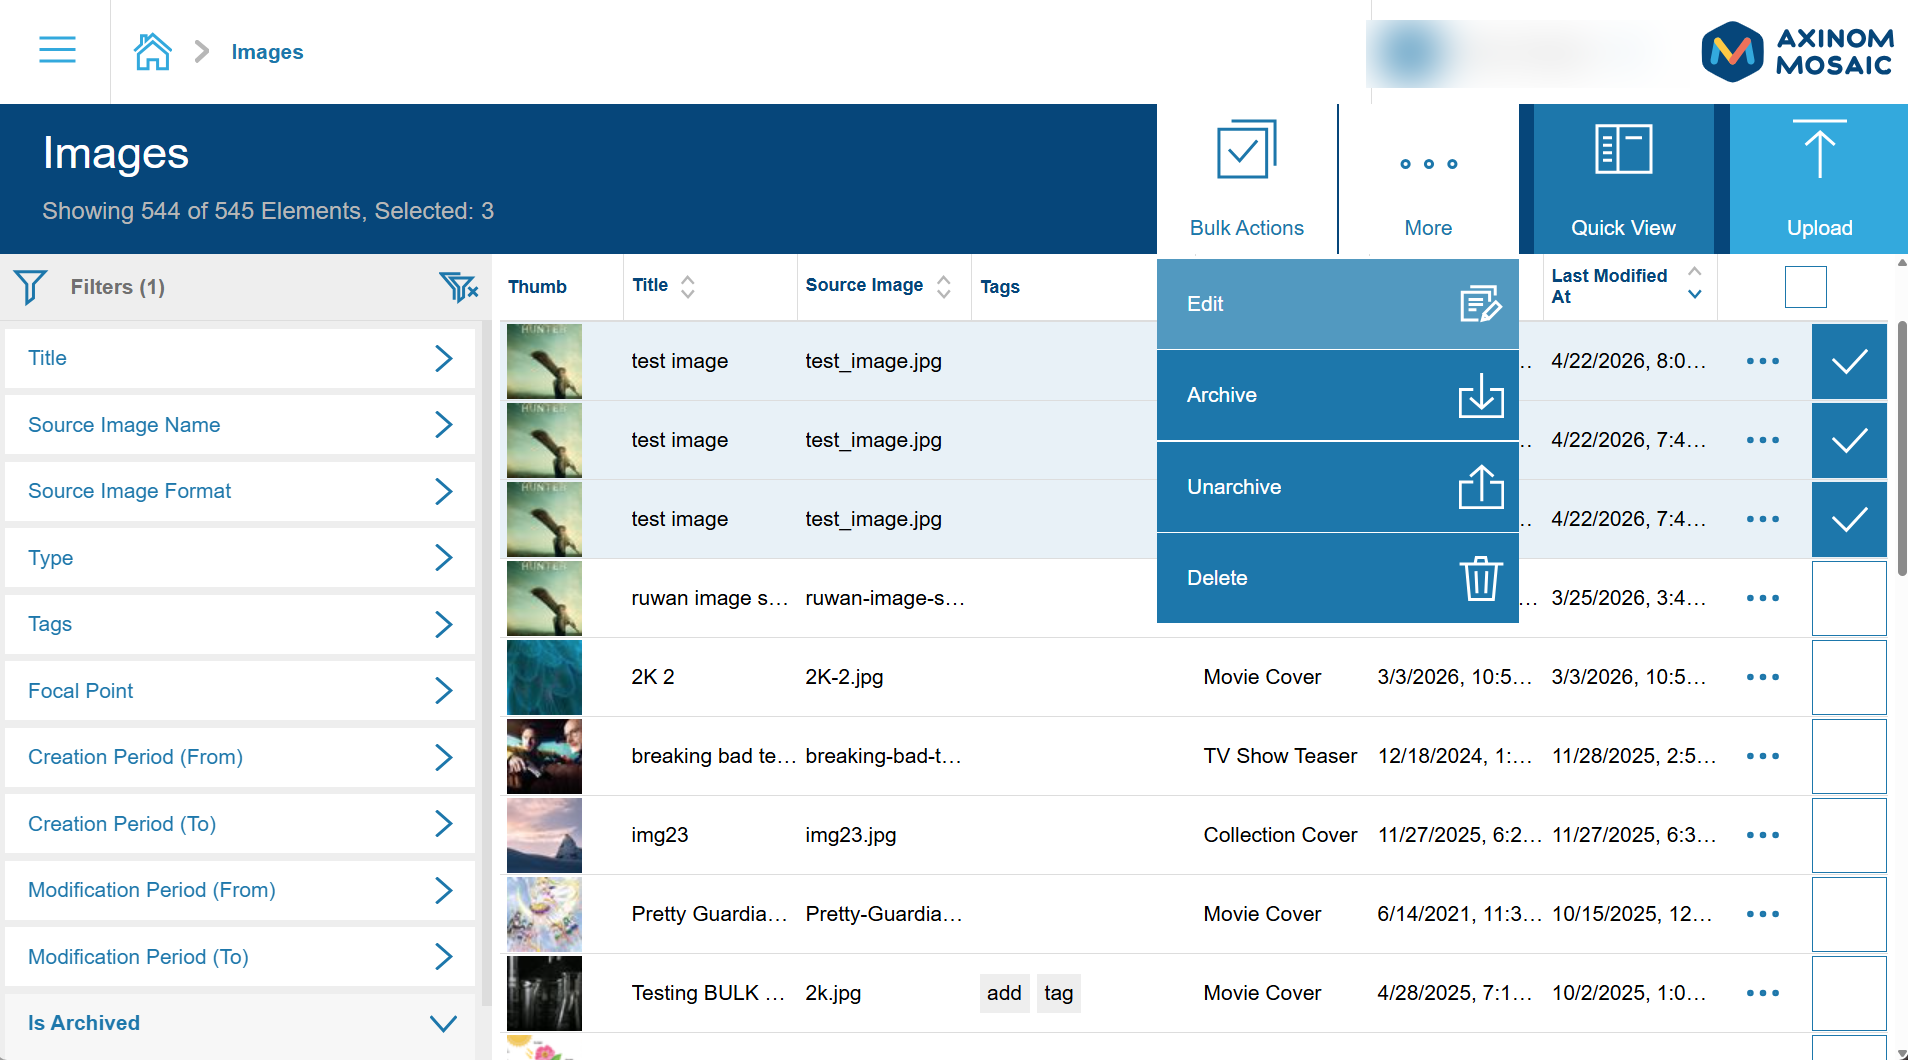Viewport: 1908px width, 1060px height.
Task: Open row actions for img23
Action: (x=1762, y=835)
